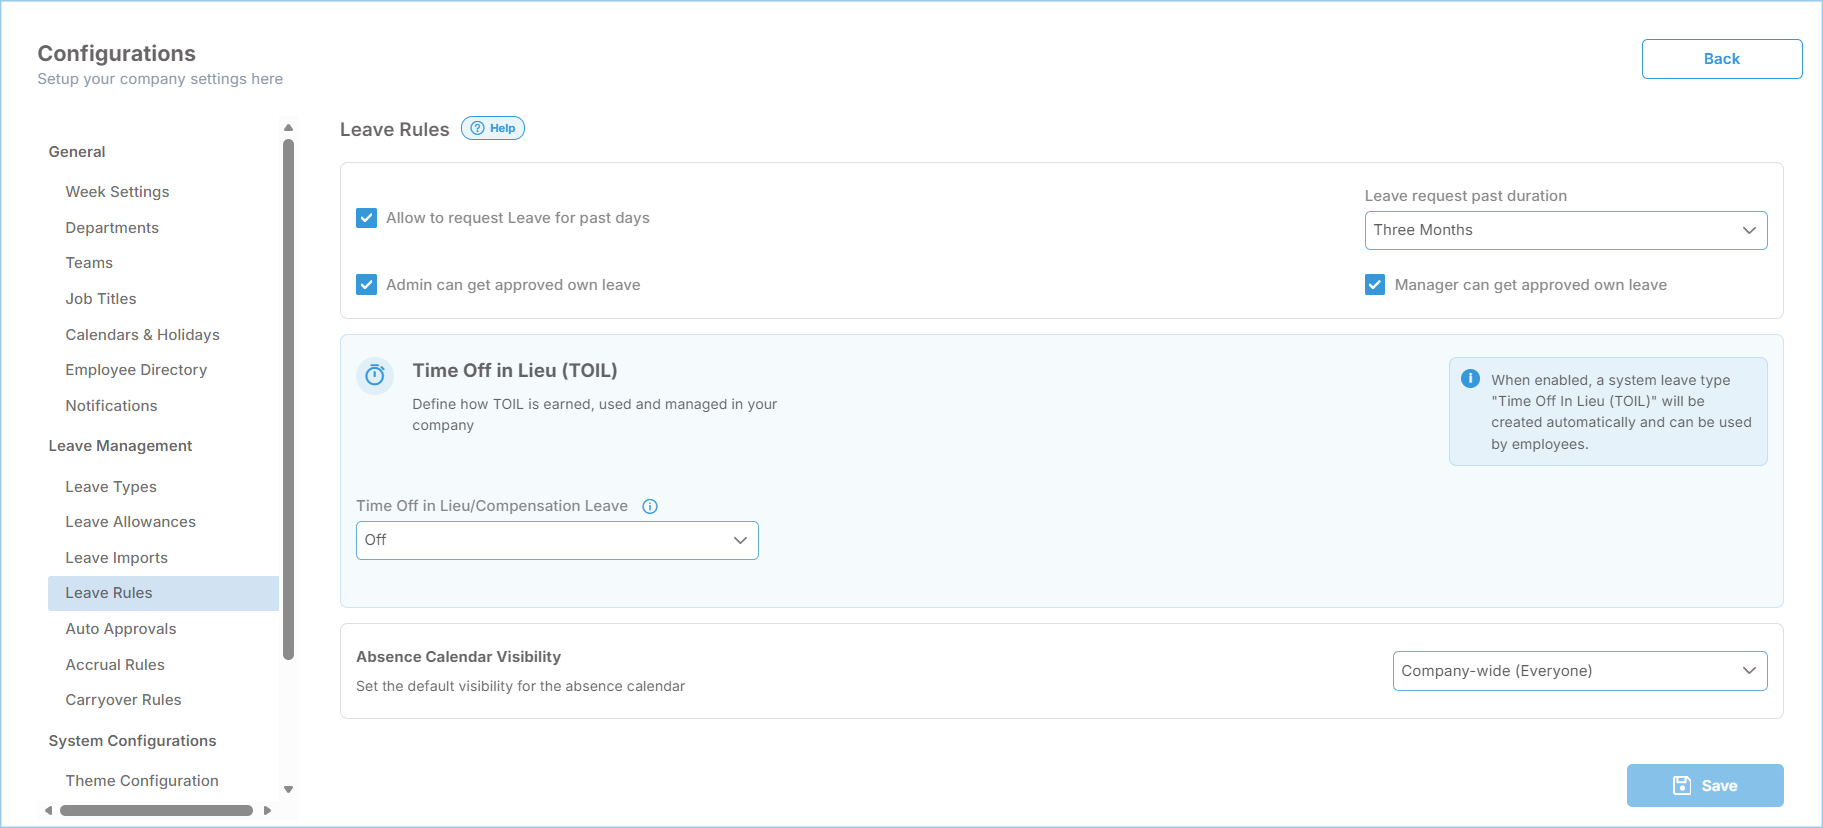Open Leave Types page
This screenshot has width=1823, height=828.
[x=111, y=487]
